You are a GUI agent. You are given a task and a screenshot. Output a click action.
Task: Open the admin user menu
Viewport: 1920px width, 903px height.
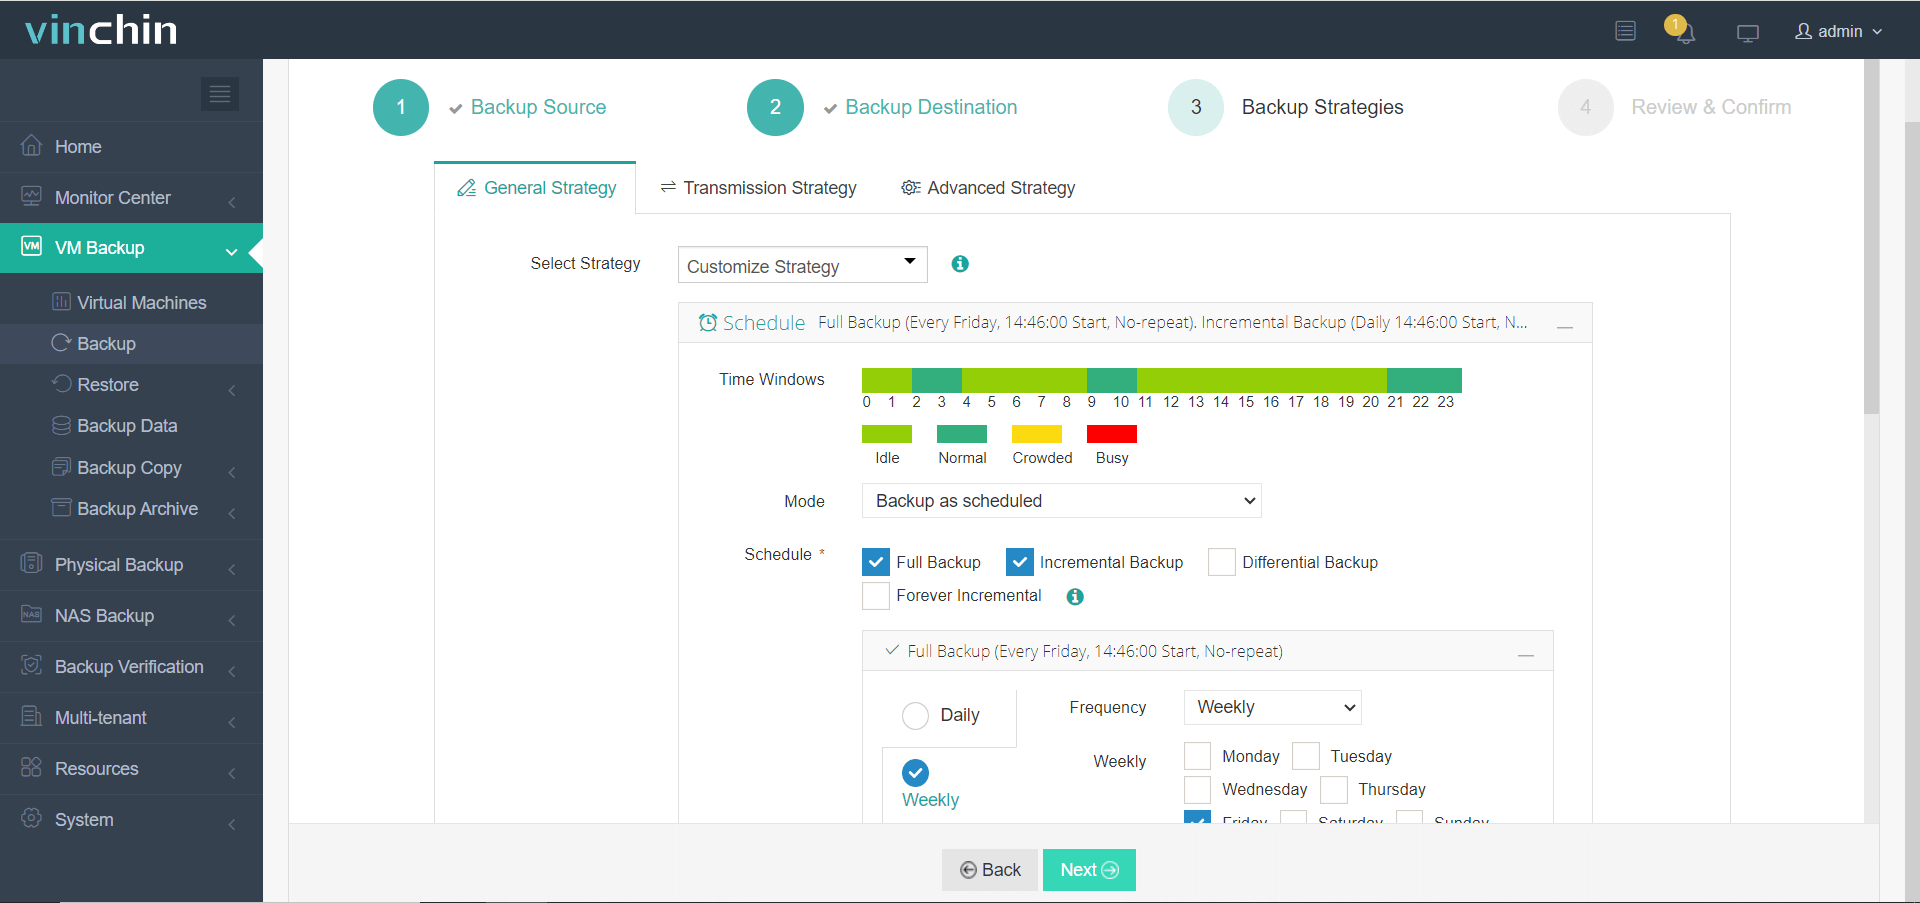pos(1839,31)
